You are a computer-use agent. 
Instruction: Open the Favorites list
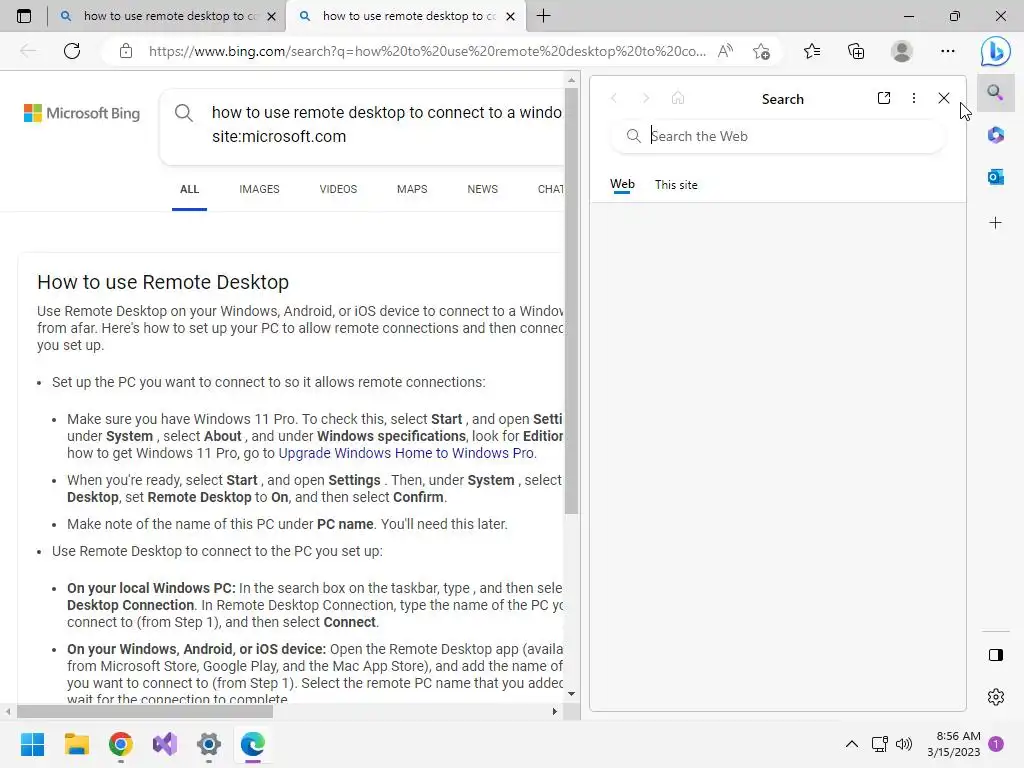(812, 51)
